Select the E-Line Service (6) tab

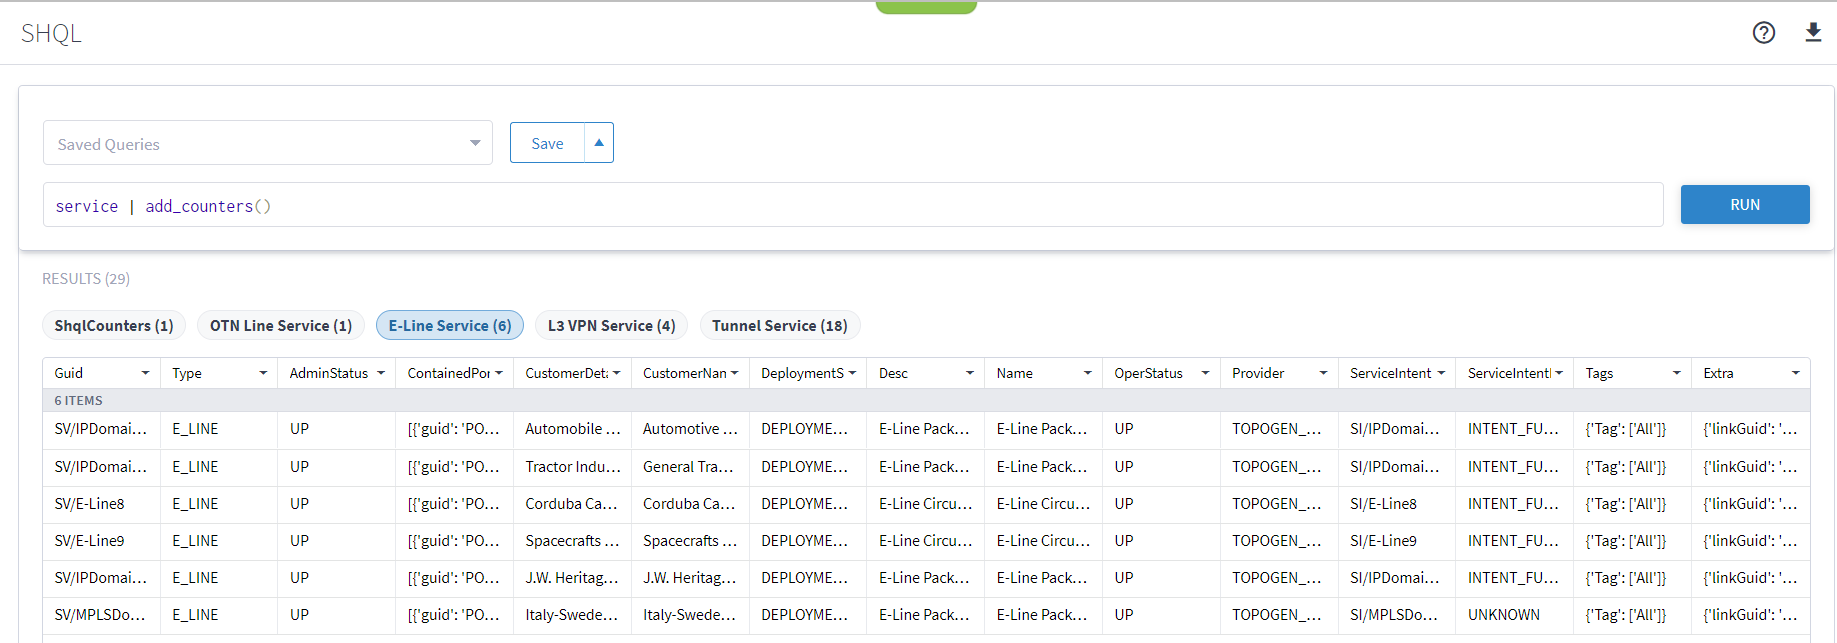[450, 326]
